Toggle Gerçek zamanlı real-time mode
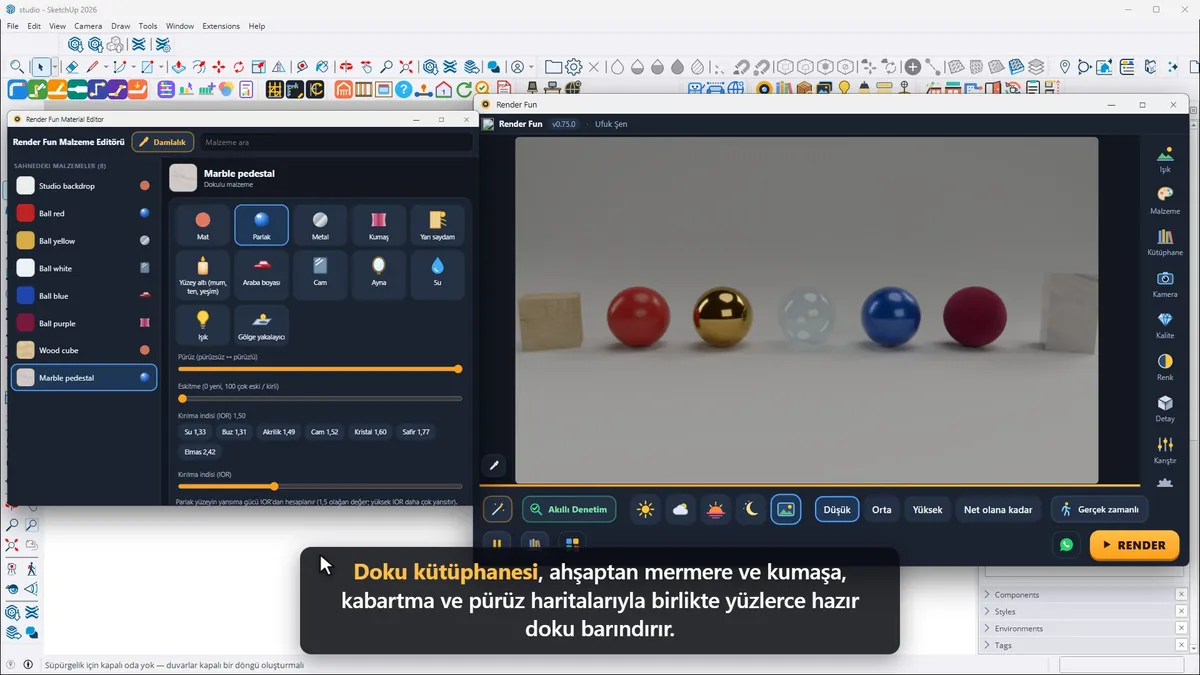 (1100, 509)
